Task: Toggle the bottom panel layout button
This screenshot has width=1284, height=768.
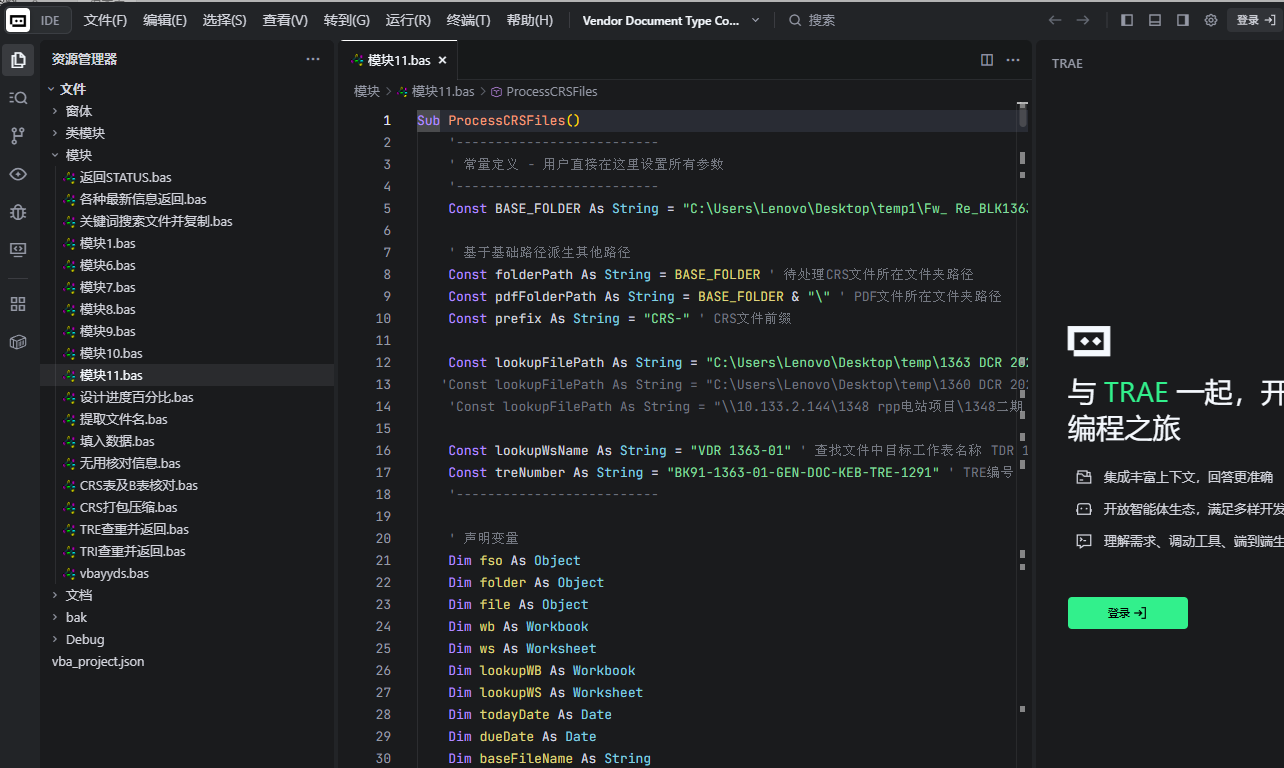Action: pos(1155,20)
